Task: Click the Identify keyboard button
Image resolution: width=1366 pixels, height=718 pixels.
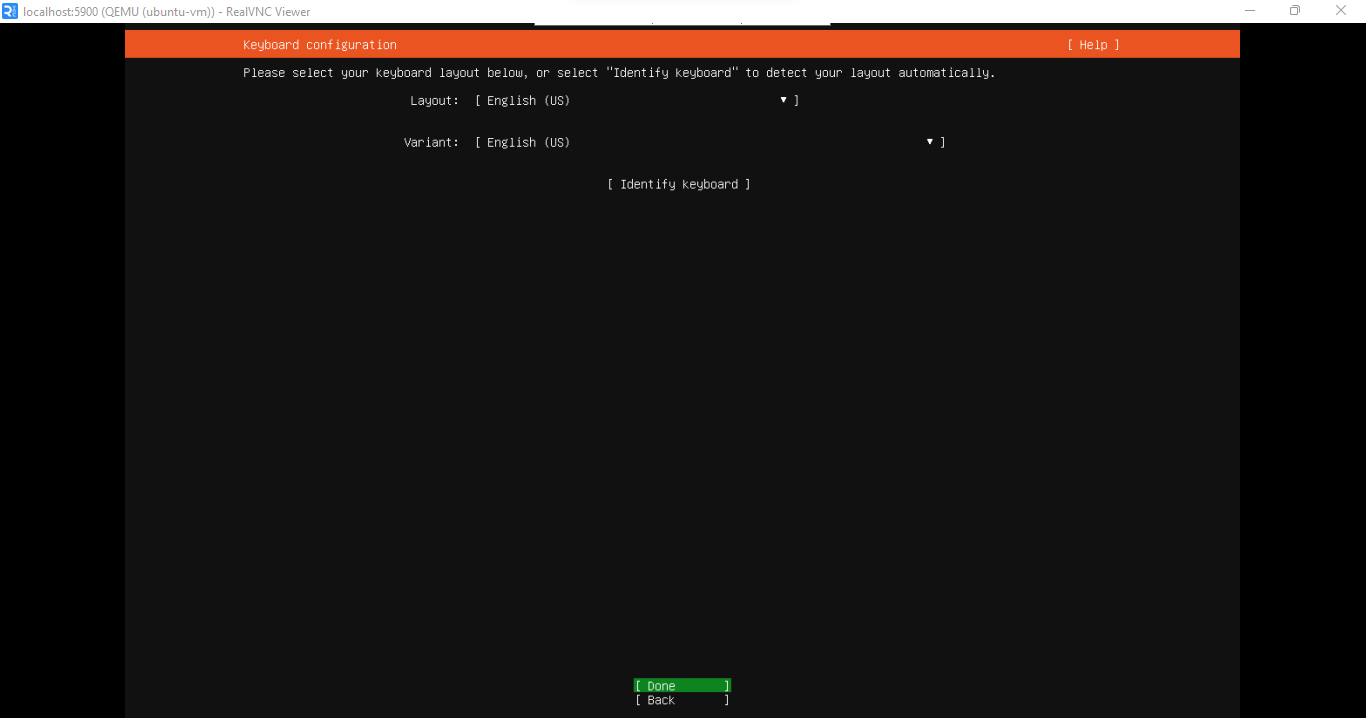Action: click(x=679, y=185)
